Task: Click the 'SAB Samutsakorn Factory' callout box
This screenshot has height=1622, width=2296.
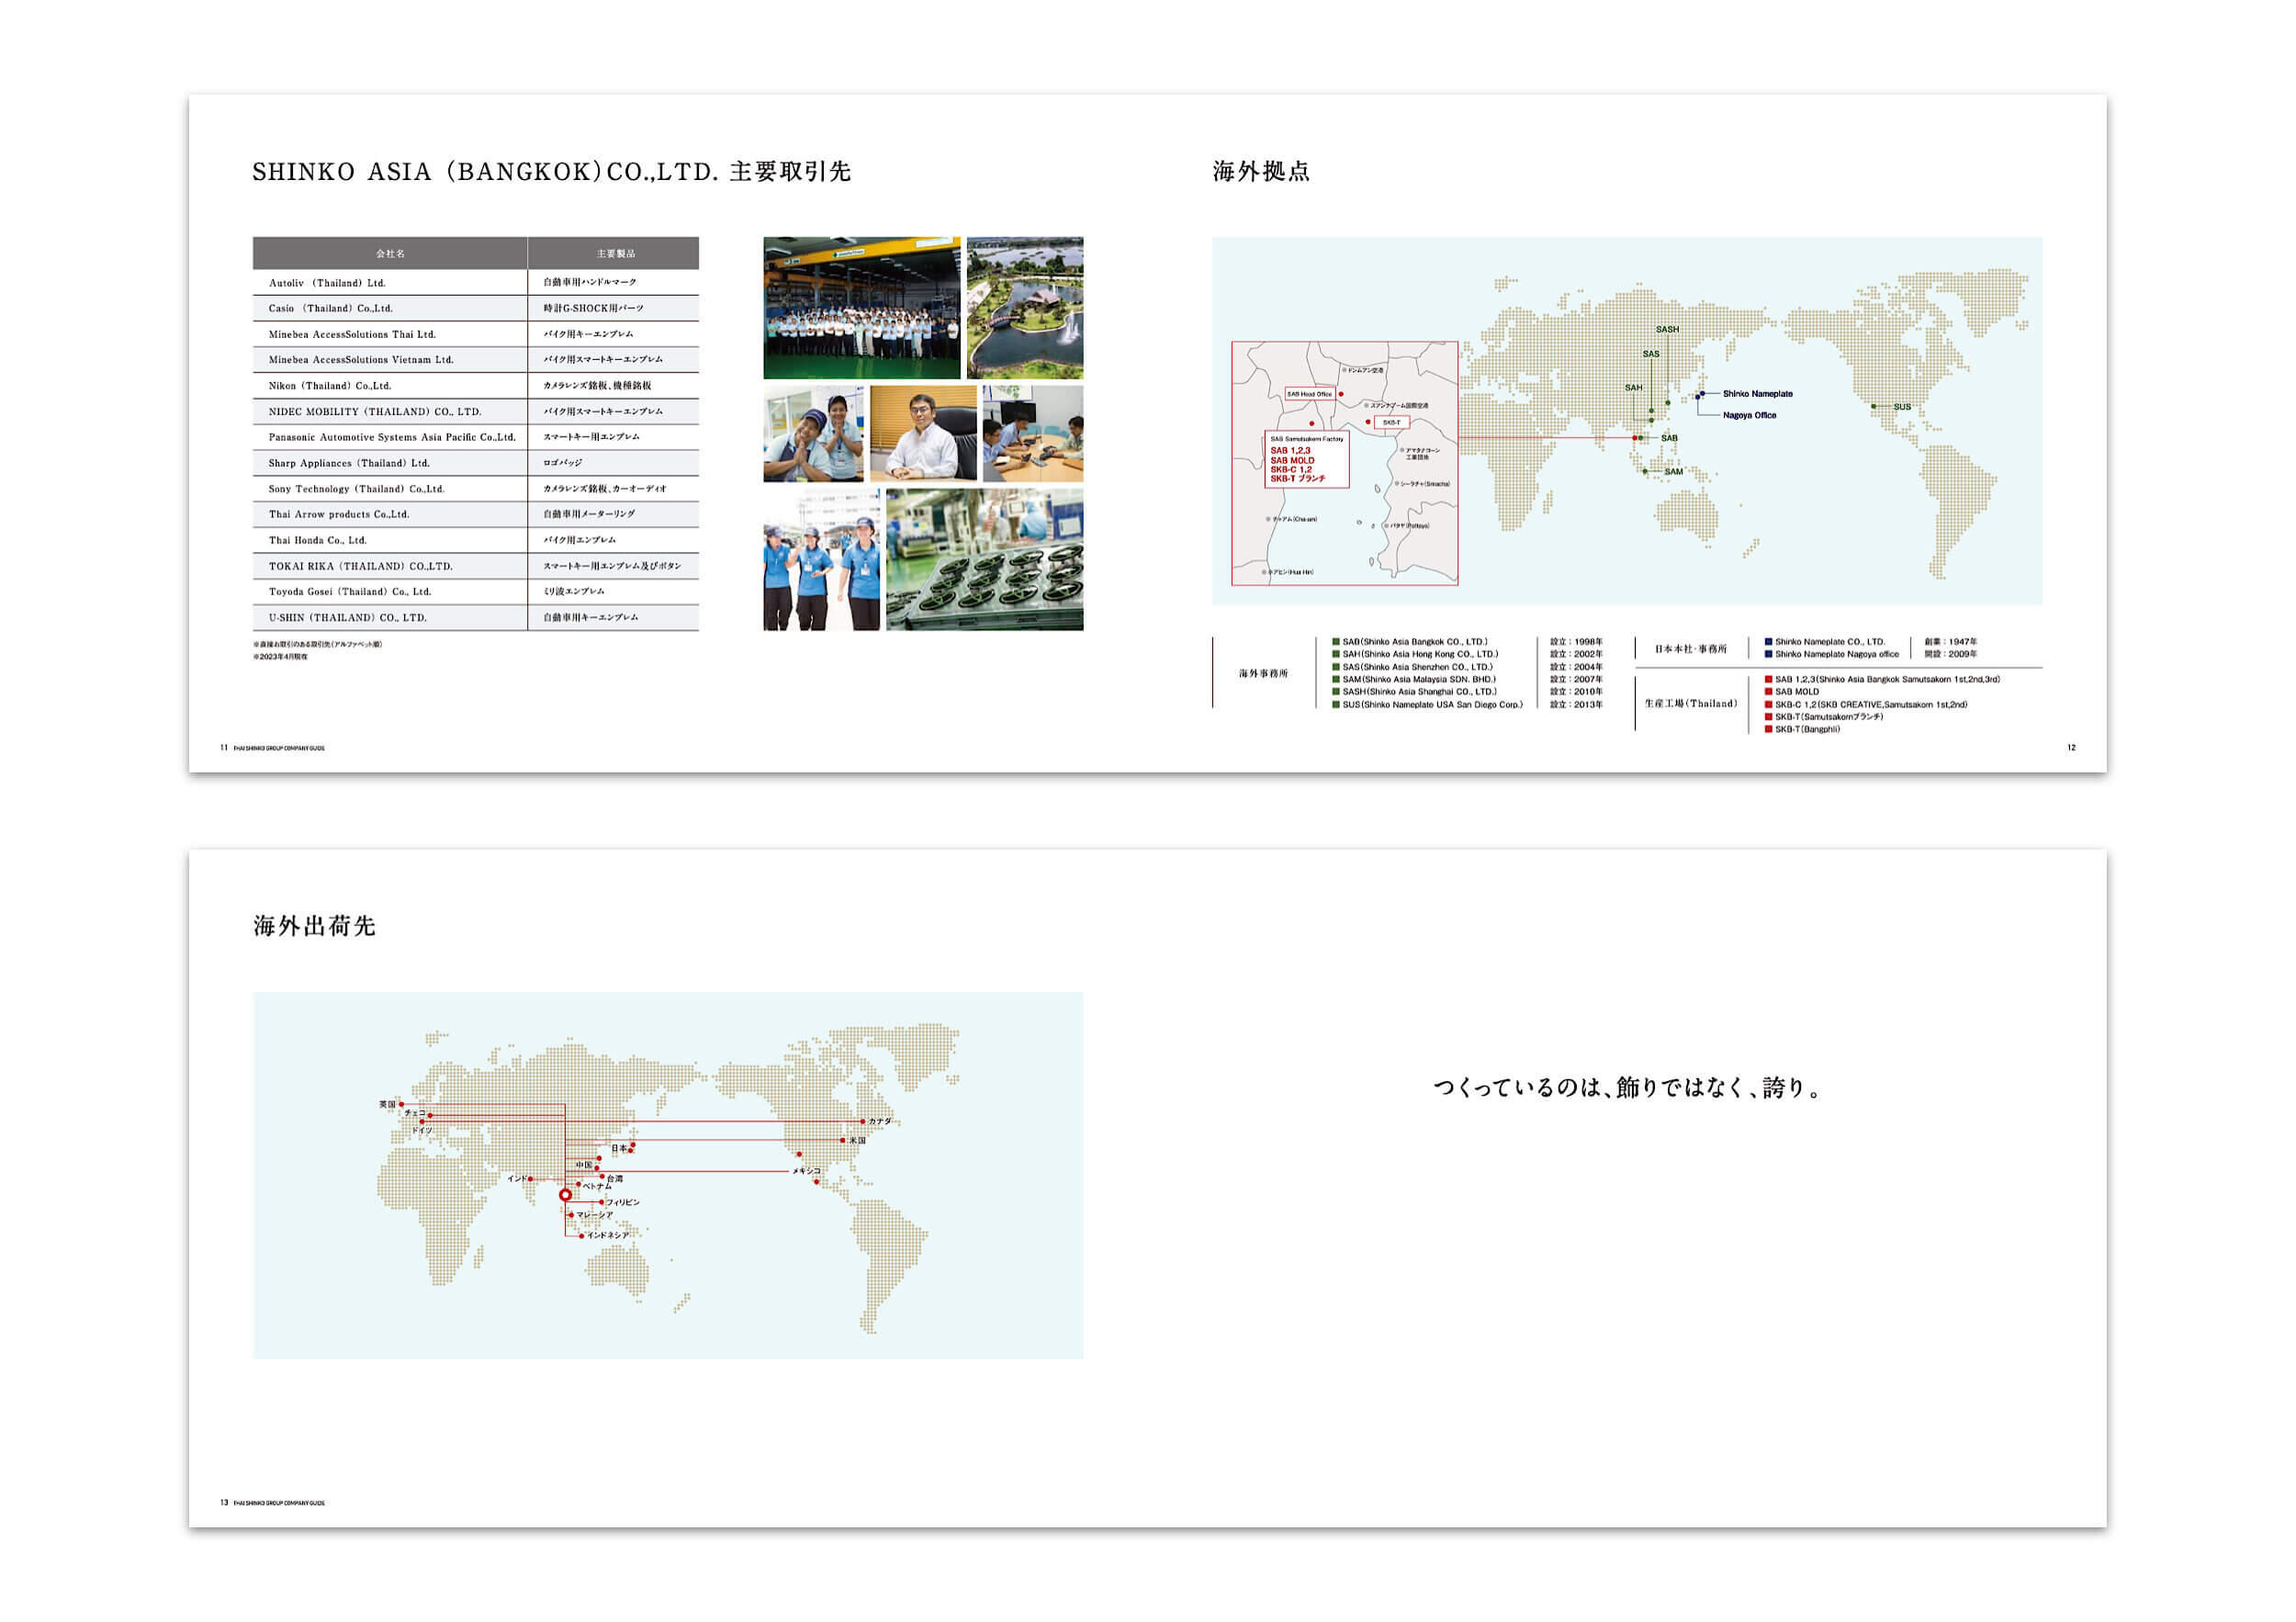Action: point(1306,460)
